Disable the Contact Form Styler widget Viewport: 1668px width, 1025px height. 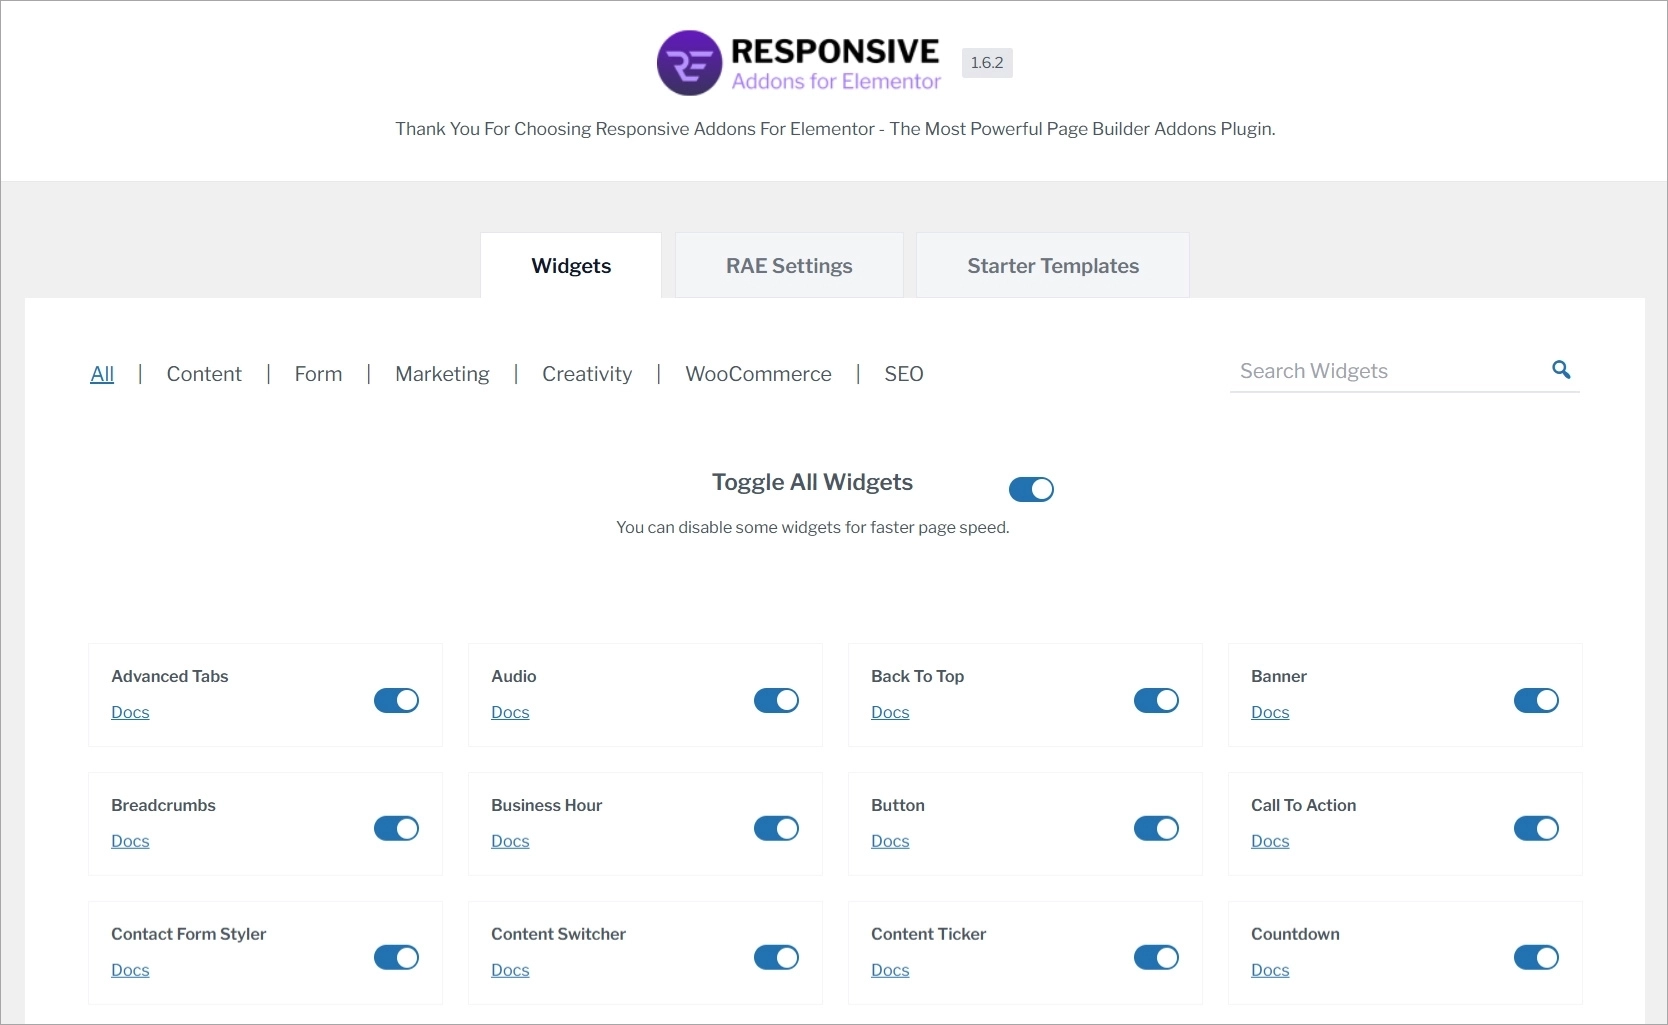pyautogui.click(x=395, y=957)
